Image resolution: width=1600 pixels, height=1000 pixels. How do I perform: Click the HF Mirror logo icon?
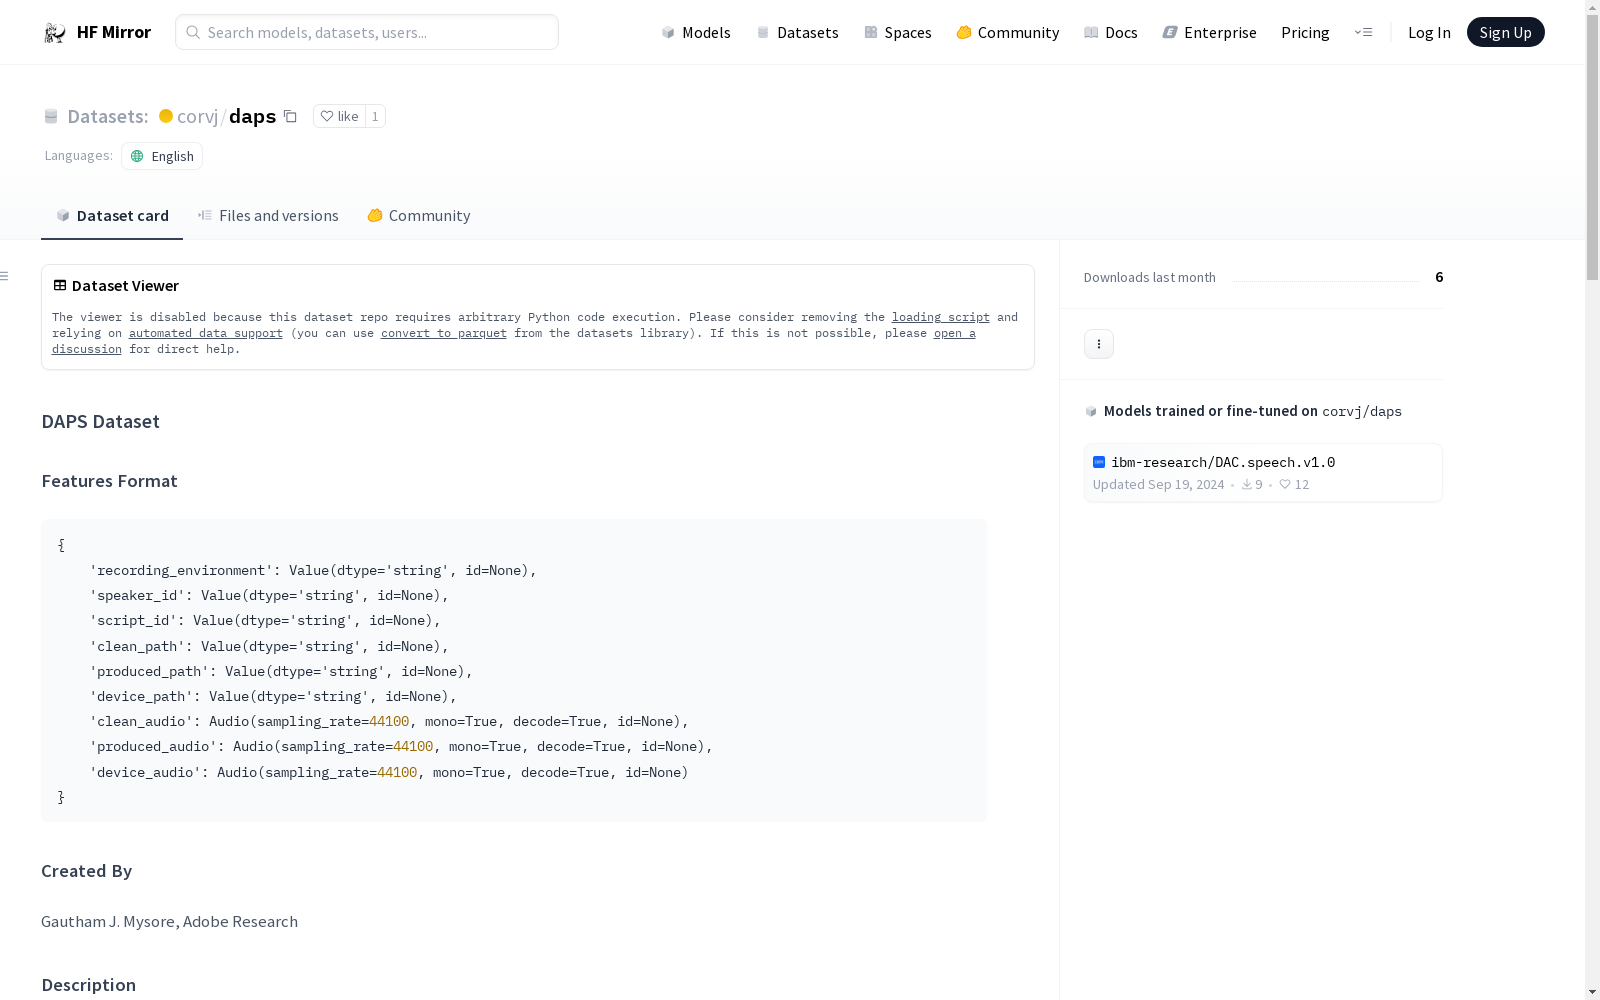55,33
